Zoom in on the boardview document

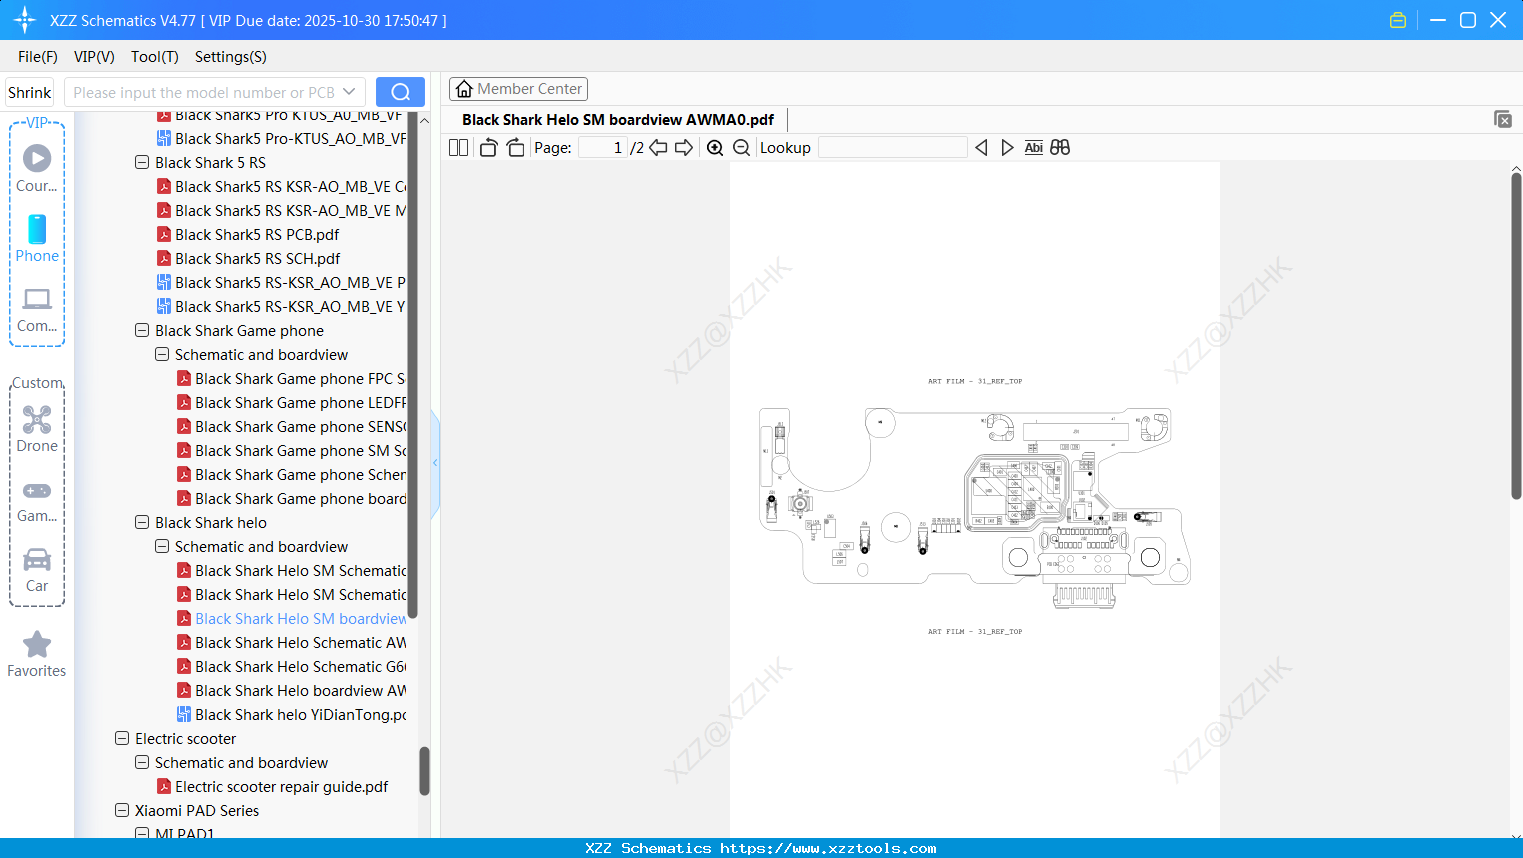coord(715,147)
